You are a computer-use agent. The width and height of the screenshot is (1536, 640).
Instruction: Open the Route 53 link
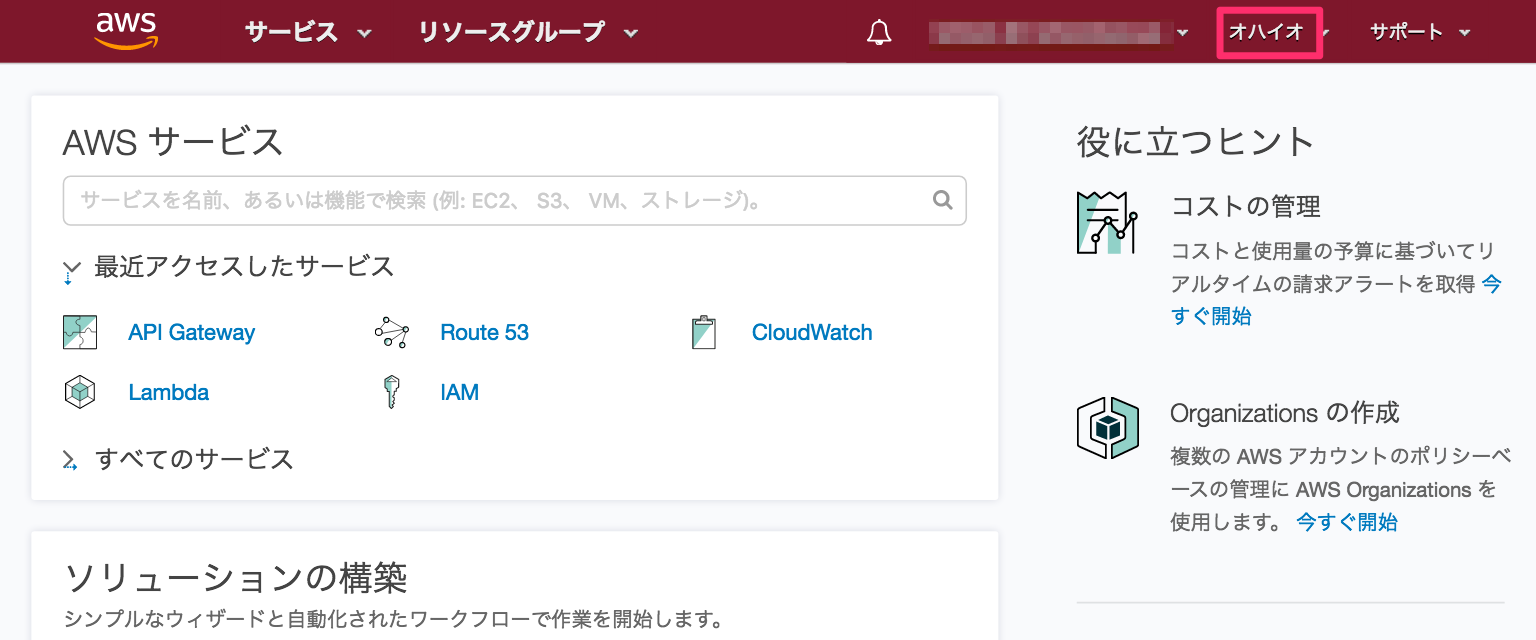[485, 333]
